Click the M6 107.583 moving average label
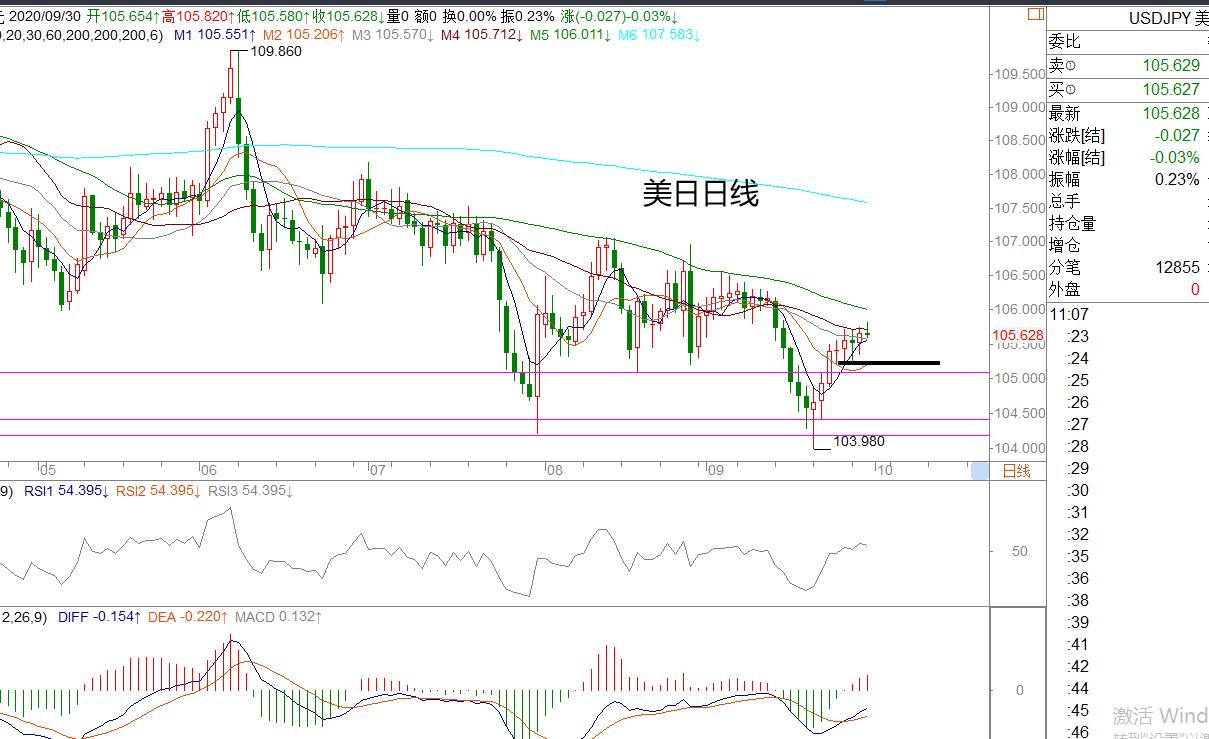The image size is (1209, 739). 659,34
